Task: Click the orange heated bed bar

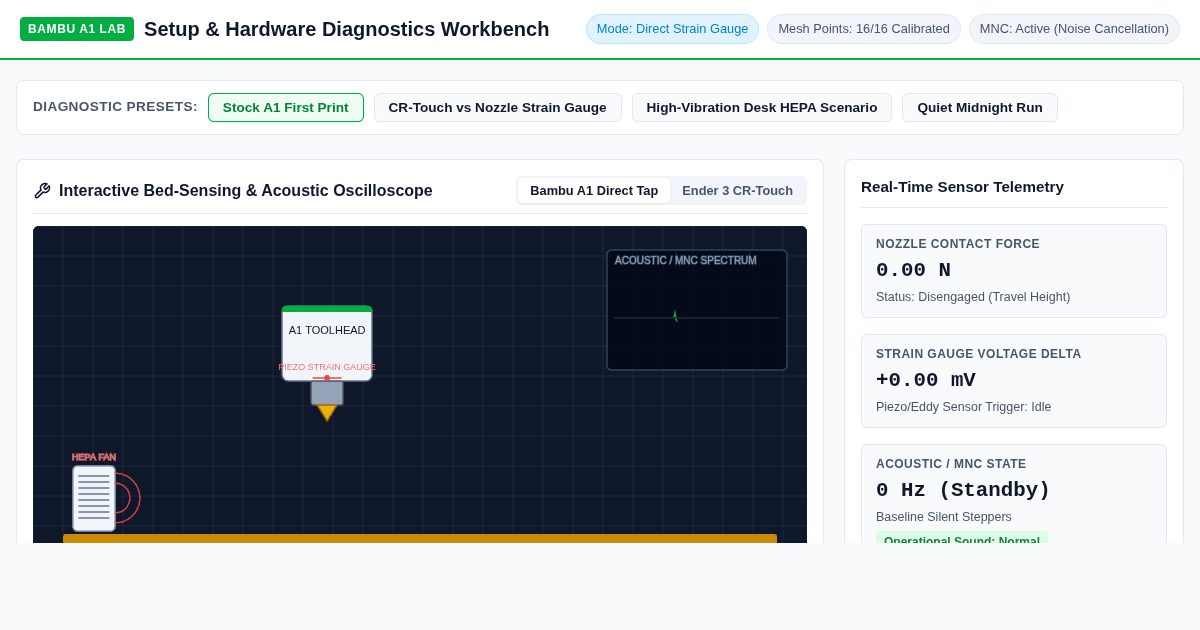Action: 420,538
